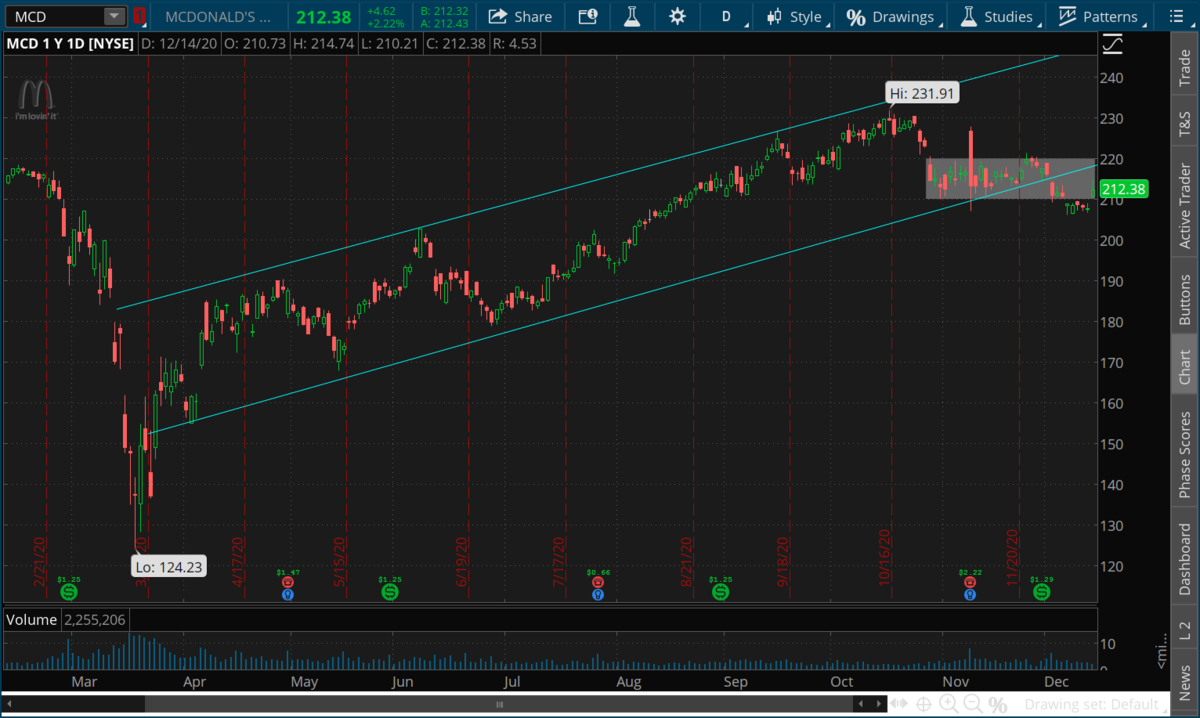Click the chart horizontal scrollbar thumb

499,705
